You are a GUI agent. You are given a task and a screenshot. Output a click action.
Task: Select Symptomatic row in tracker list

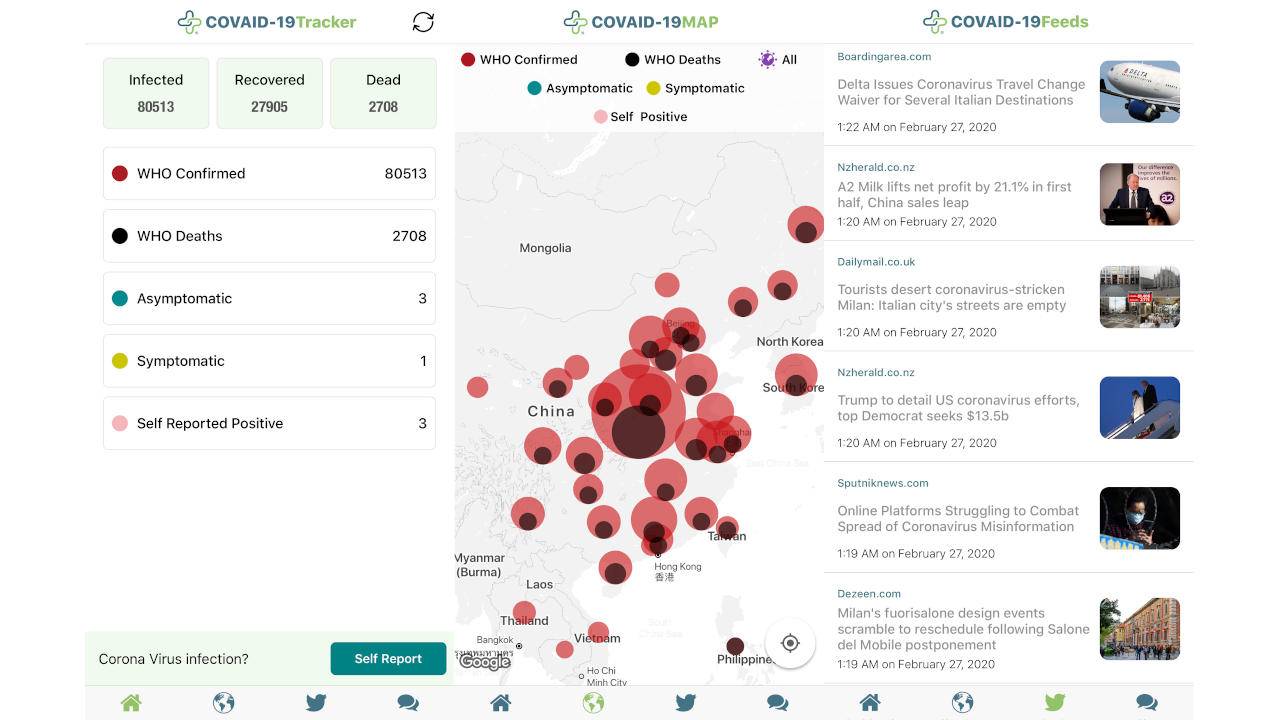tap(270, 361)
